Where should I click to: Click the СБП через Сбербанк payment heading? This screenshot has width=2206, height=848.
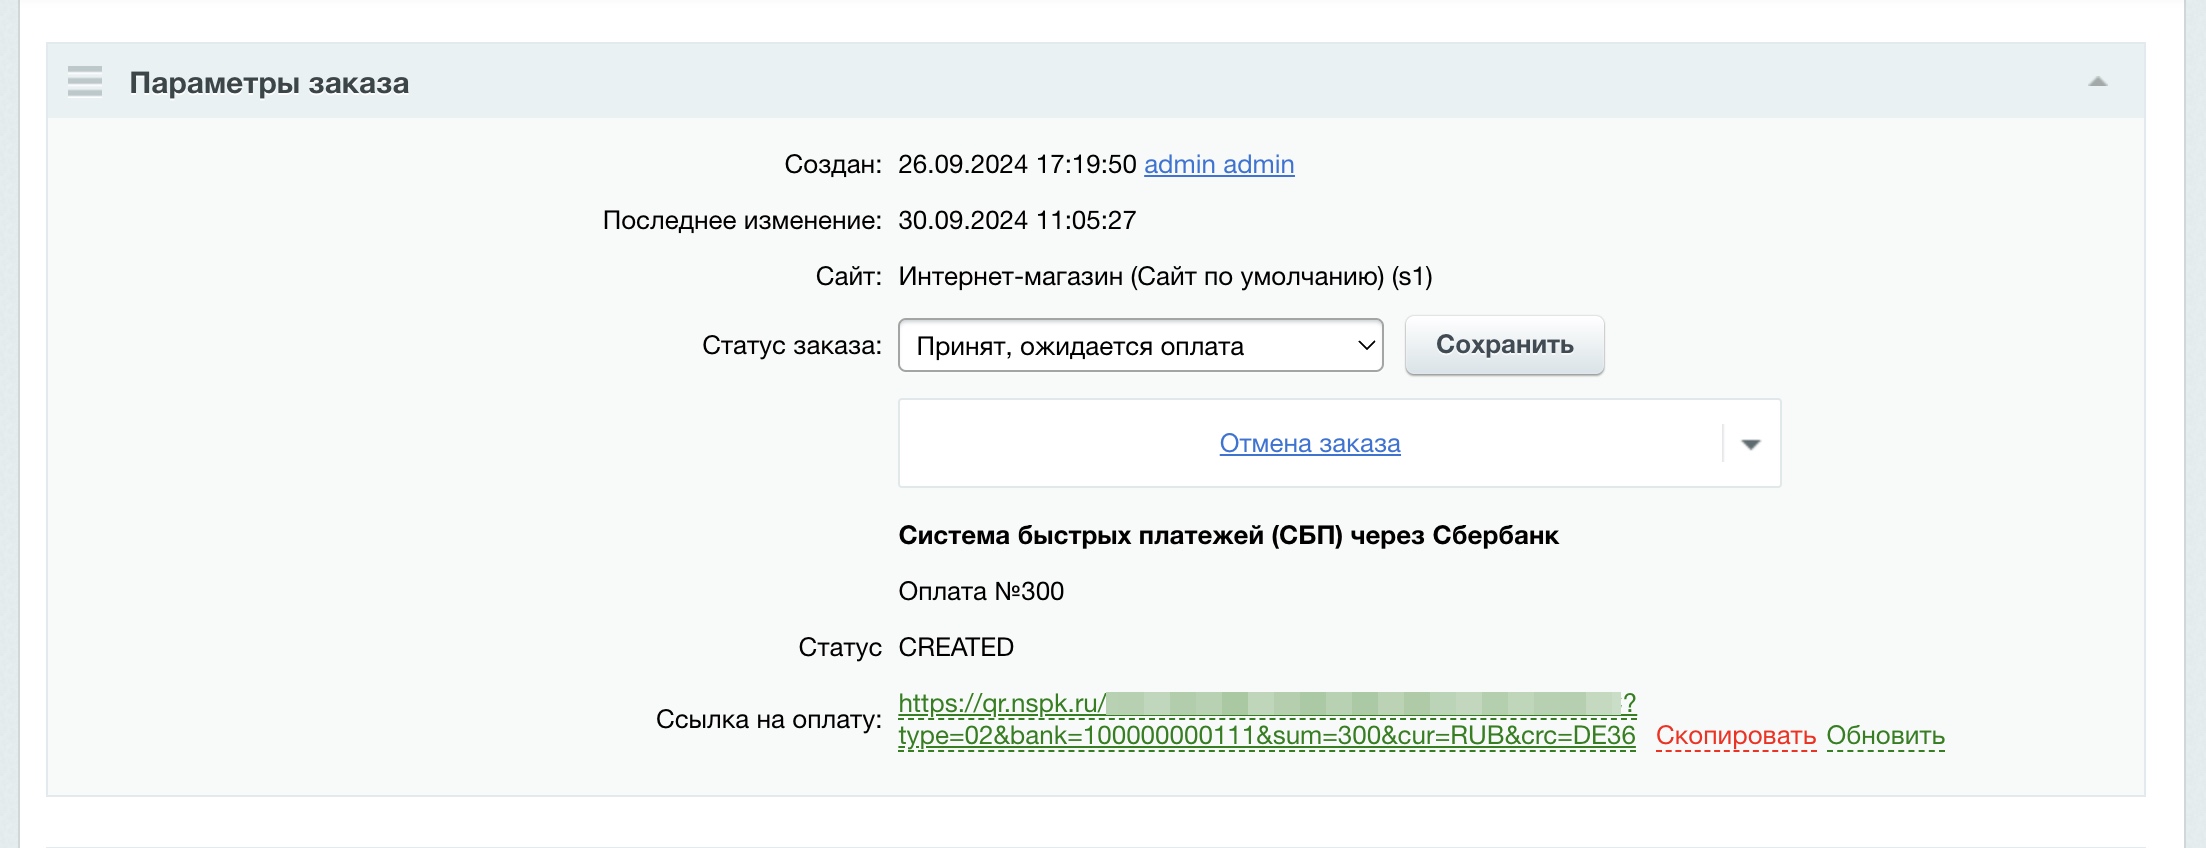[1228, 535]
